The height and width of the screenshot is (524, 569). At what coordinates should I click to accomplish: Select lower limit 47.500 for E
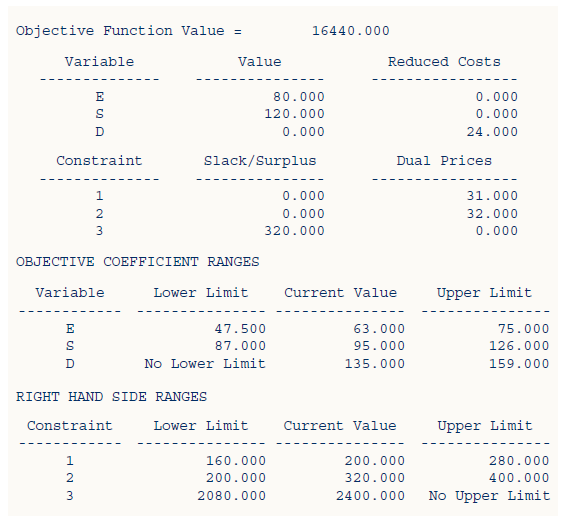tap(240, 329)
